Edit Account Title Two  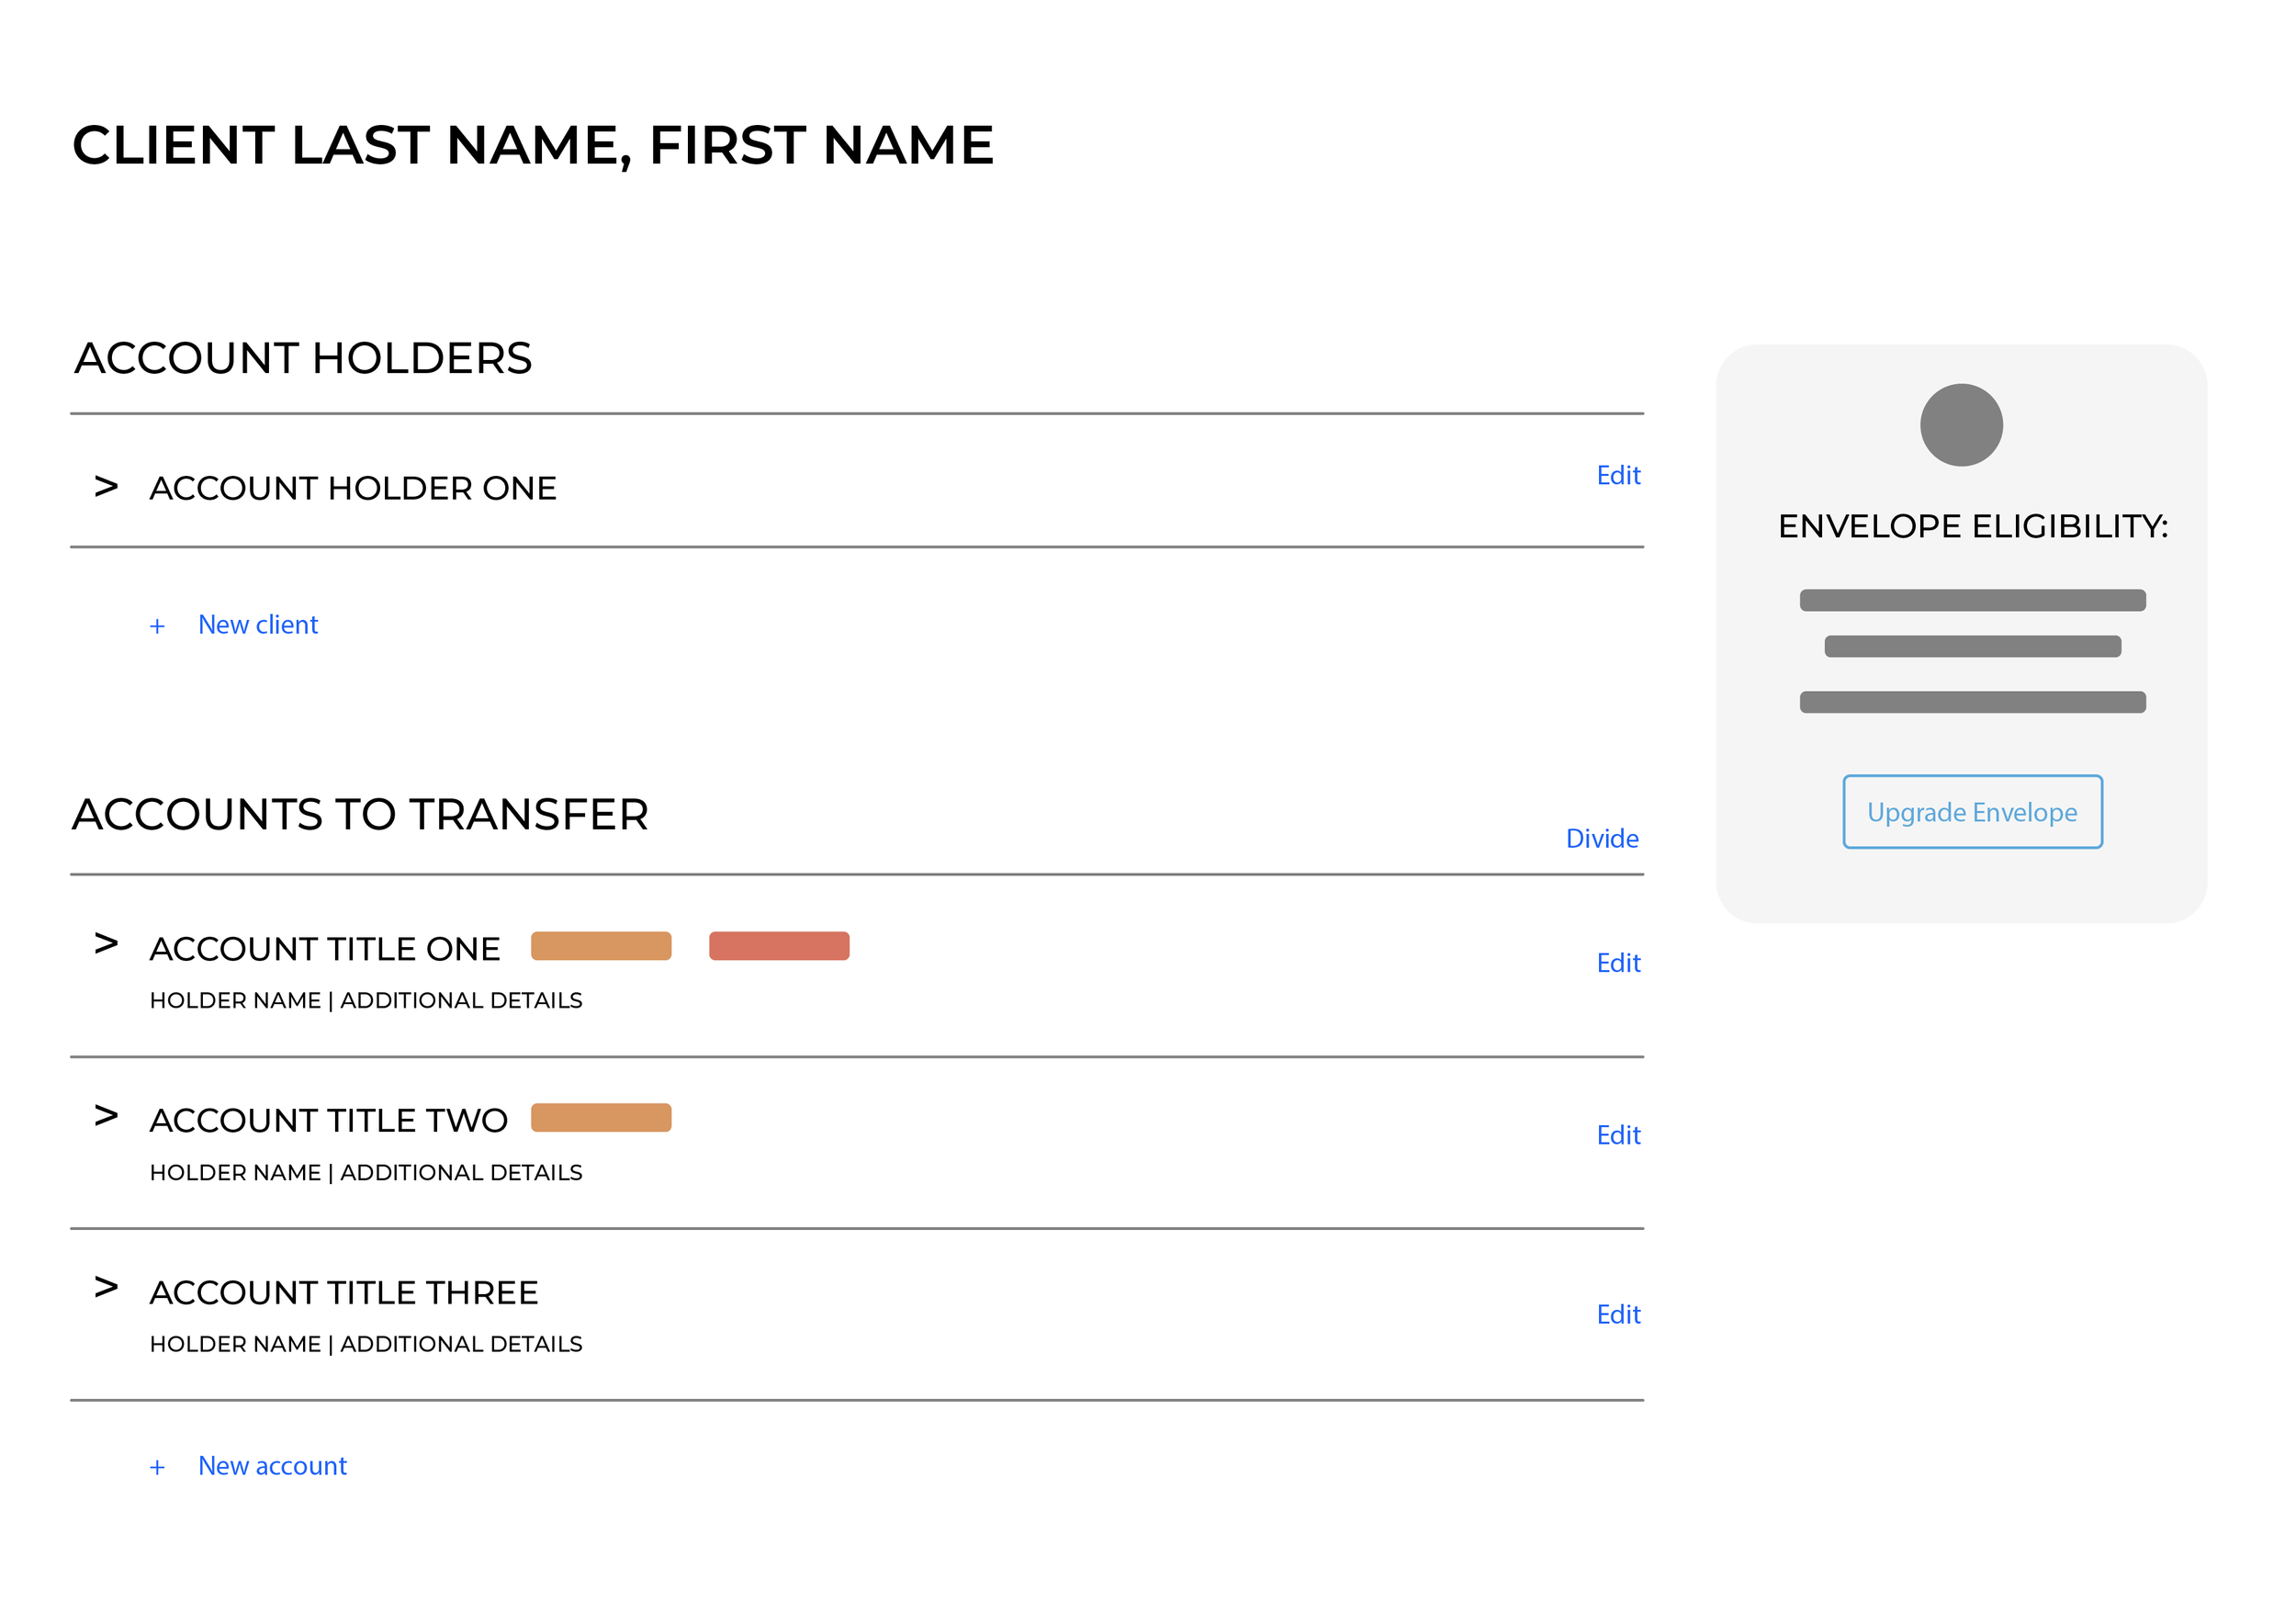(x=1618, y=1136)
